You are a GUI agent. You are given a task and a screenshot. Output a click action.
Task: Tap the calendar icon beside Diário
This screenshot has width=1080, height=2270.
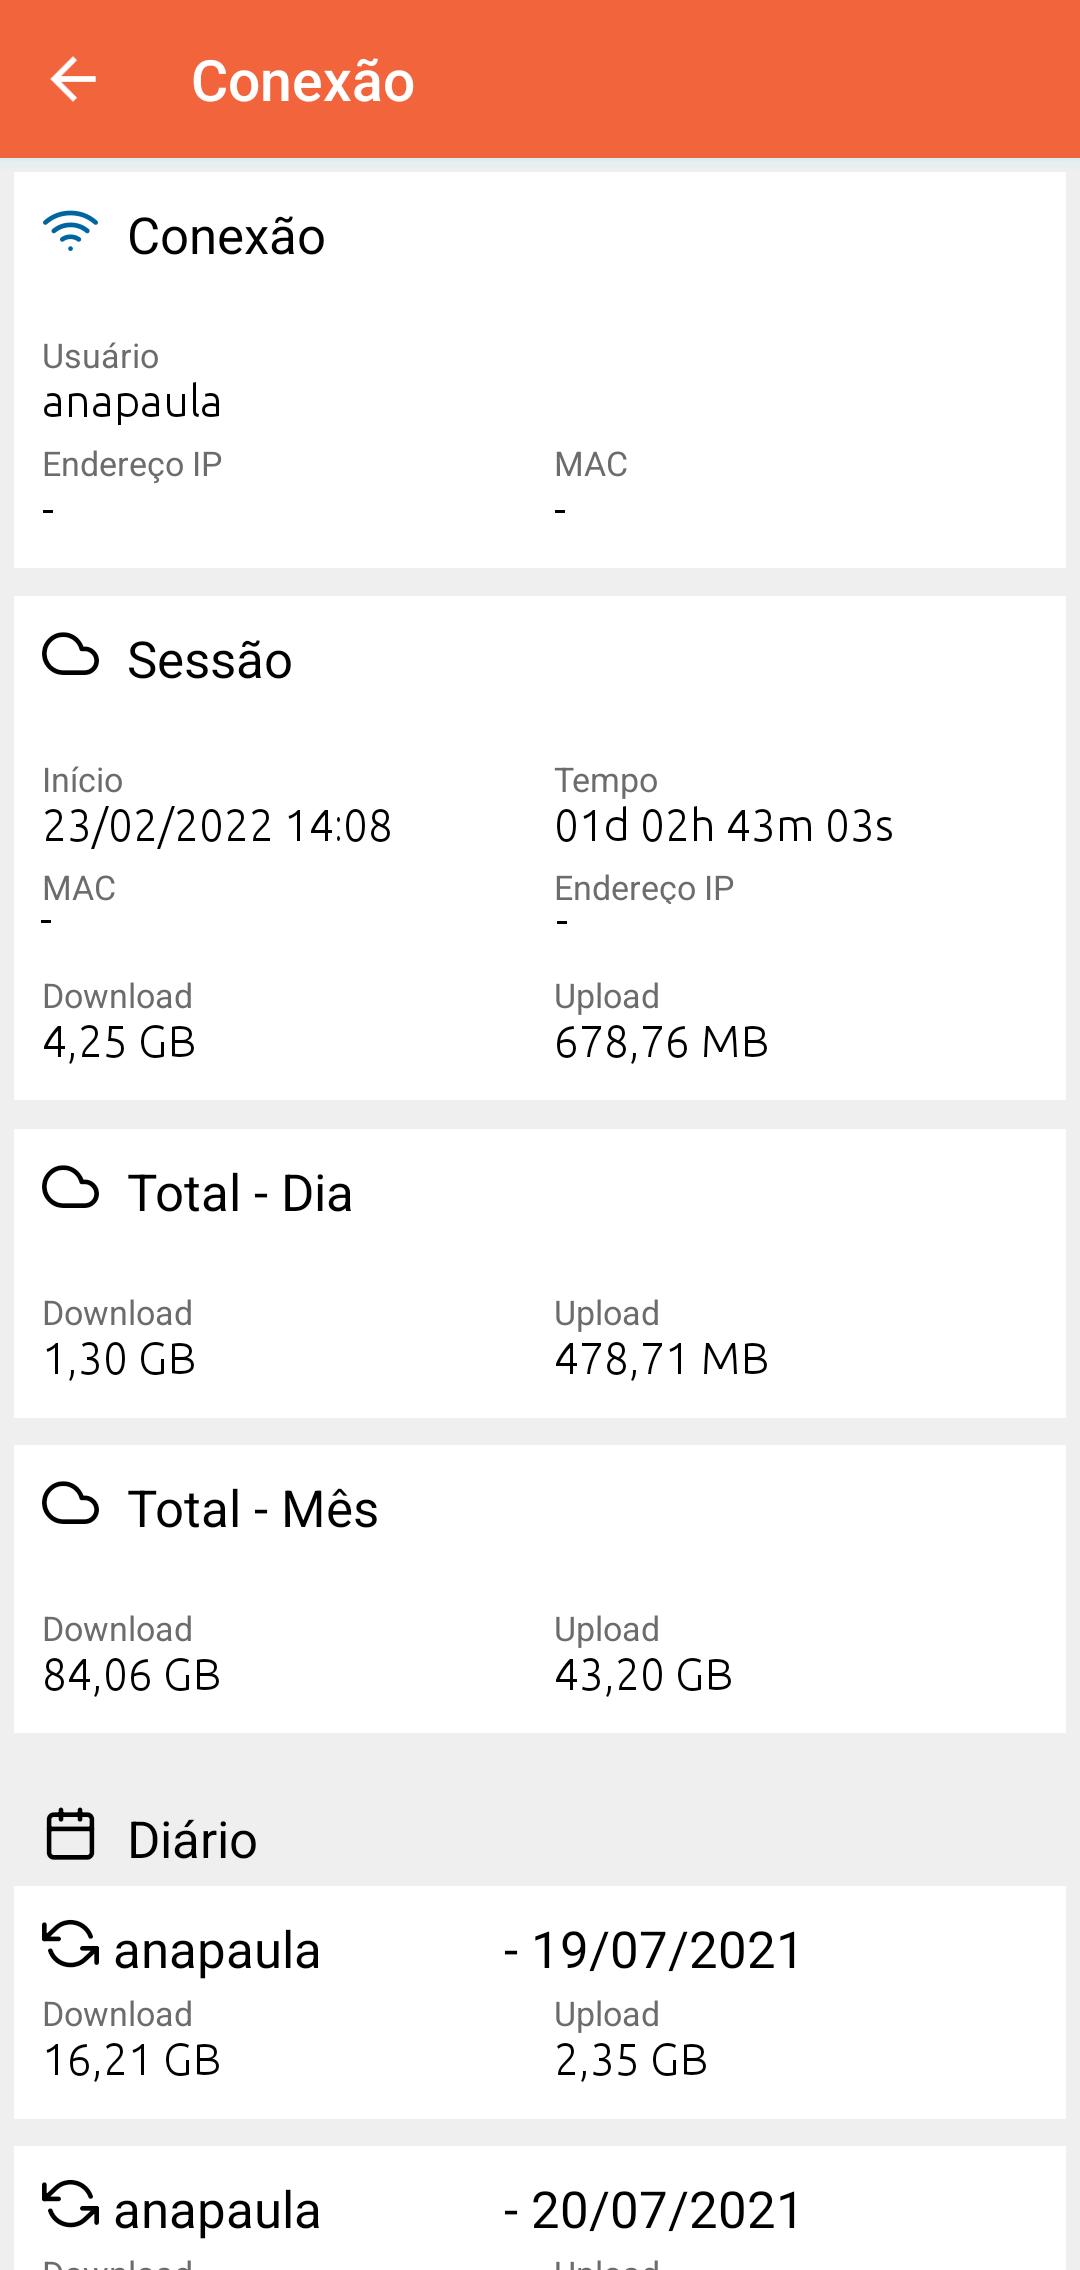pyautogui.click(x=70, y=1835)
